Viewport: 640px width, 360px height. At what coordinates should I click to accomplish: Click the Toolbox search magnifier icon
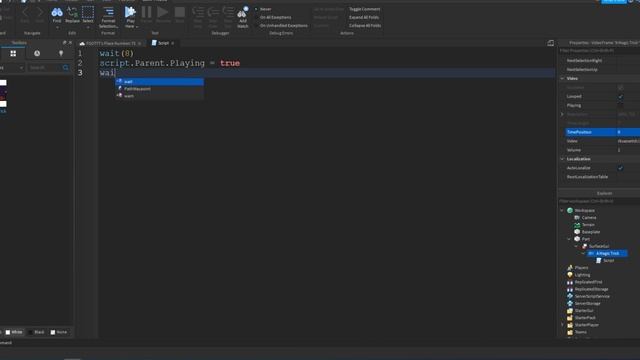[x=66, y=68]
